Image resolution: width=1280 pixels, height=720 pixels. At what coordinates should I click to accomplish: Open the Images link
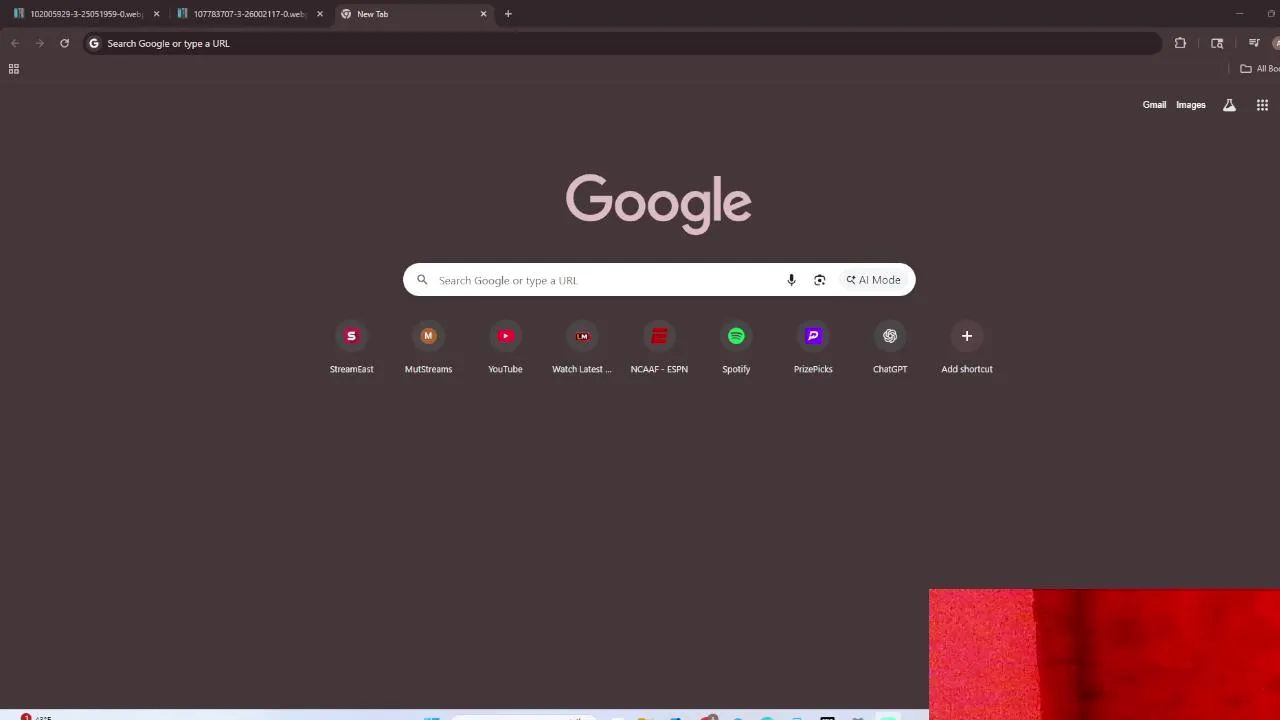tap(1190, 105)
